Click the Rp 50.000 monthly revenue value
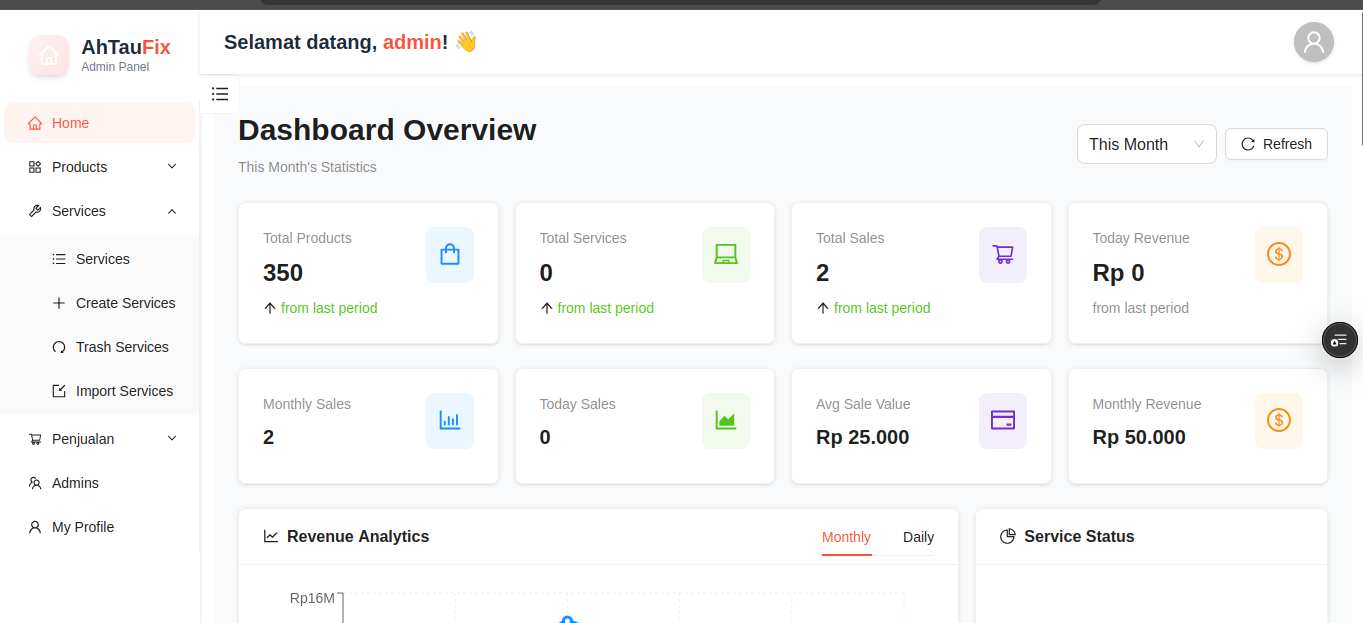 point(1139,437)
